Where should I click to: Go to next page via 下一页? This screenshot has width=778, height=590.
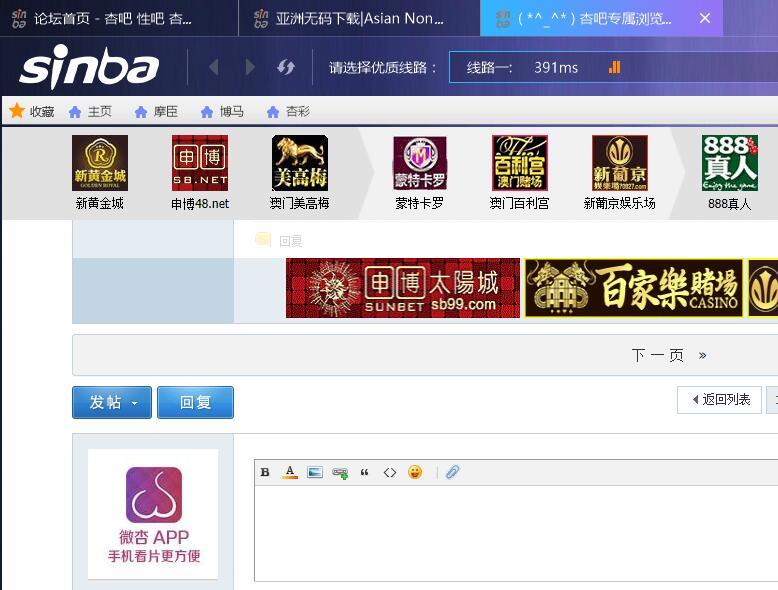(x=668, y=355)
